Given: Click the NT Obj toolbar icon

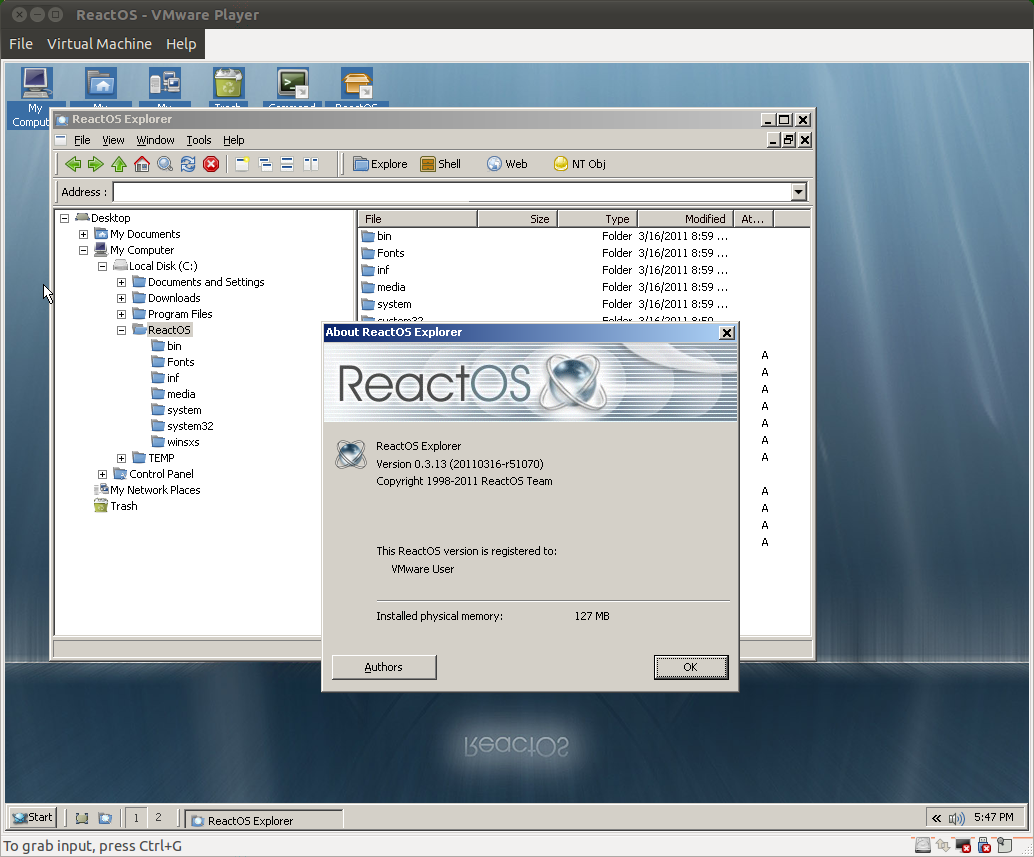Looking at the screenshot, I should point(578,163).
